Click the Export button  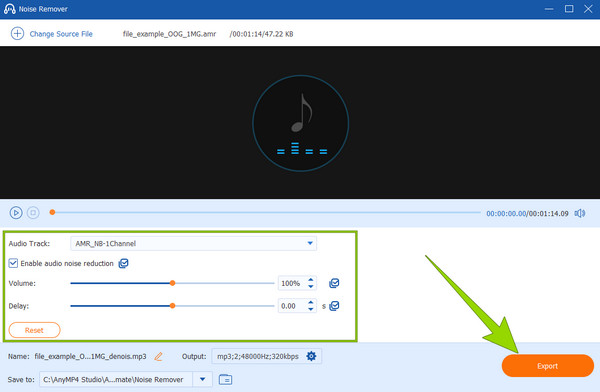tap(548, 366)
